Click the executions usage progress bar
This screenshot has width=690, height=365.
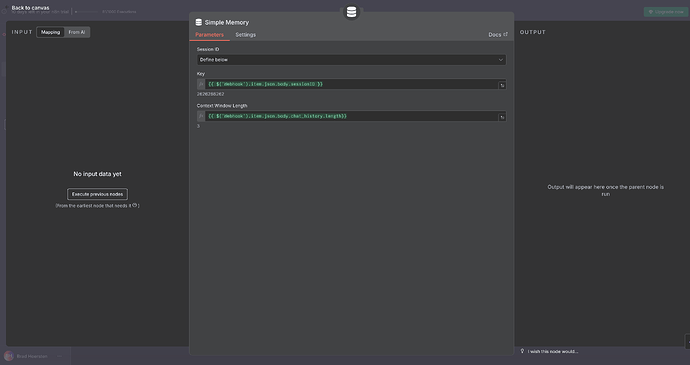pyautogui.click(x=88, y=12)
